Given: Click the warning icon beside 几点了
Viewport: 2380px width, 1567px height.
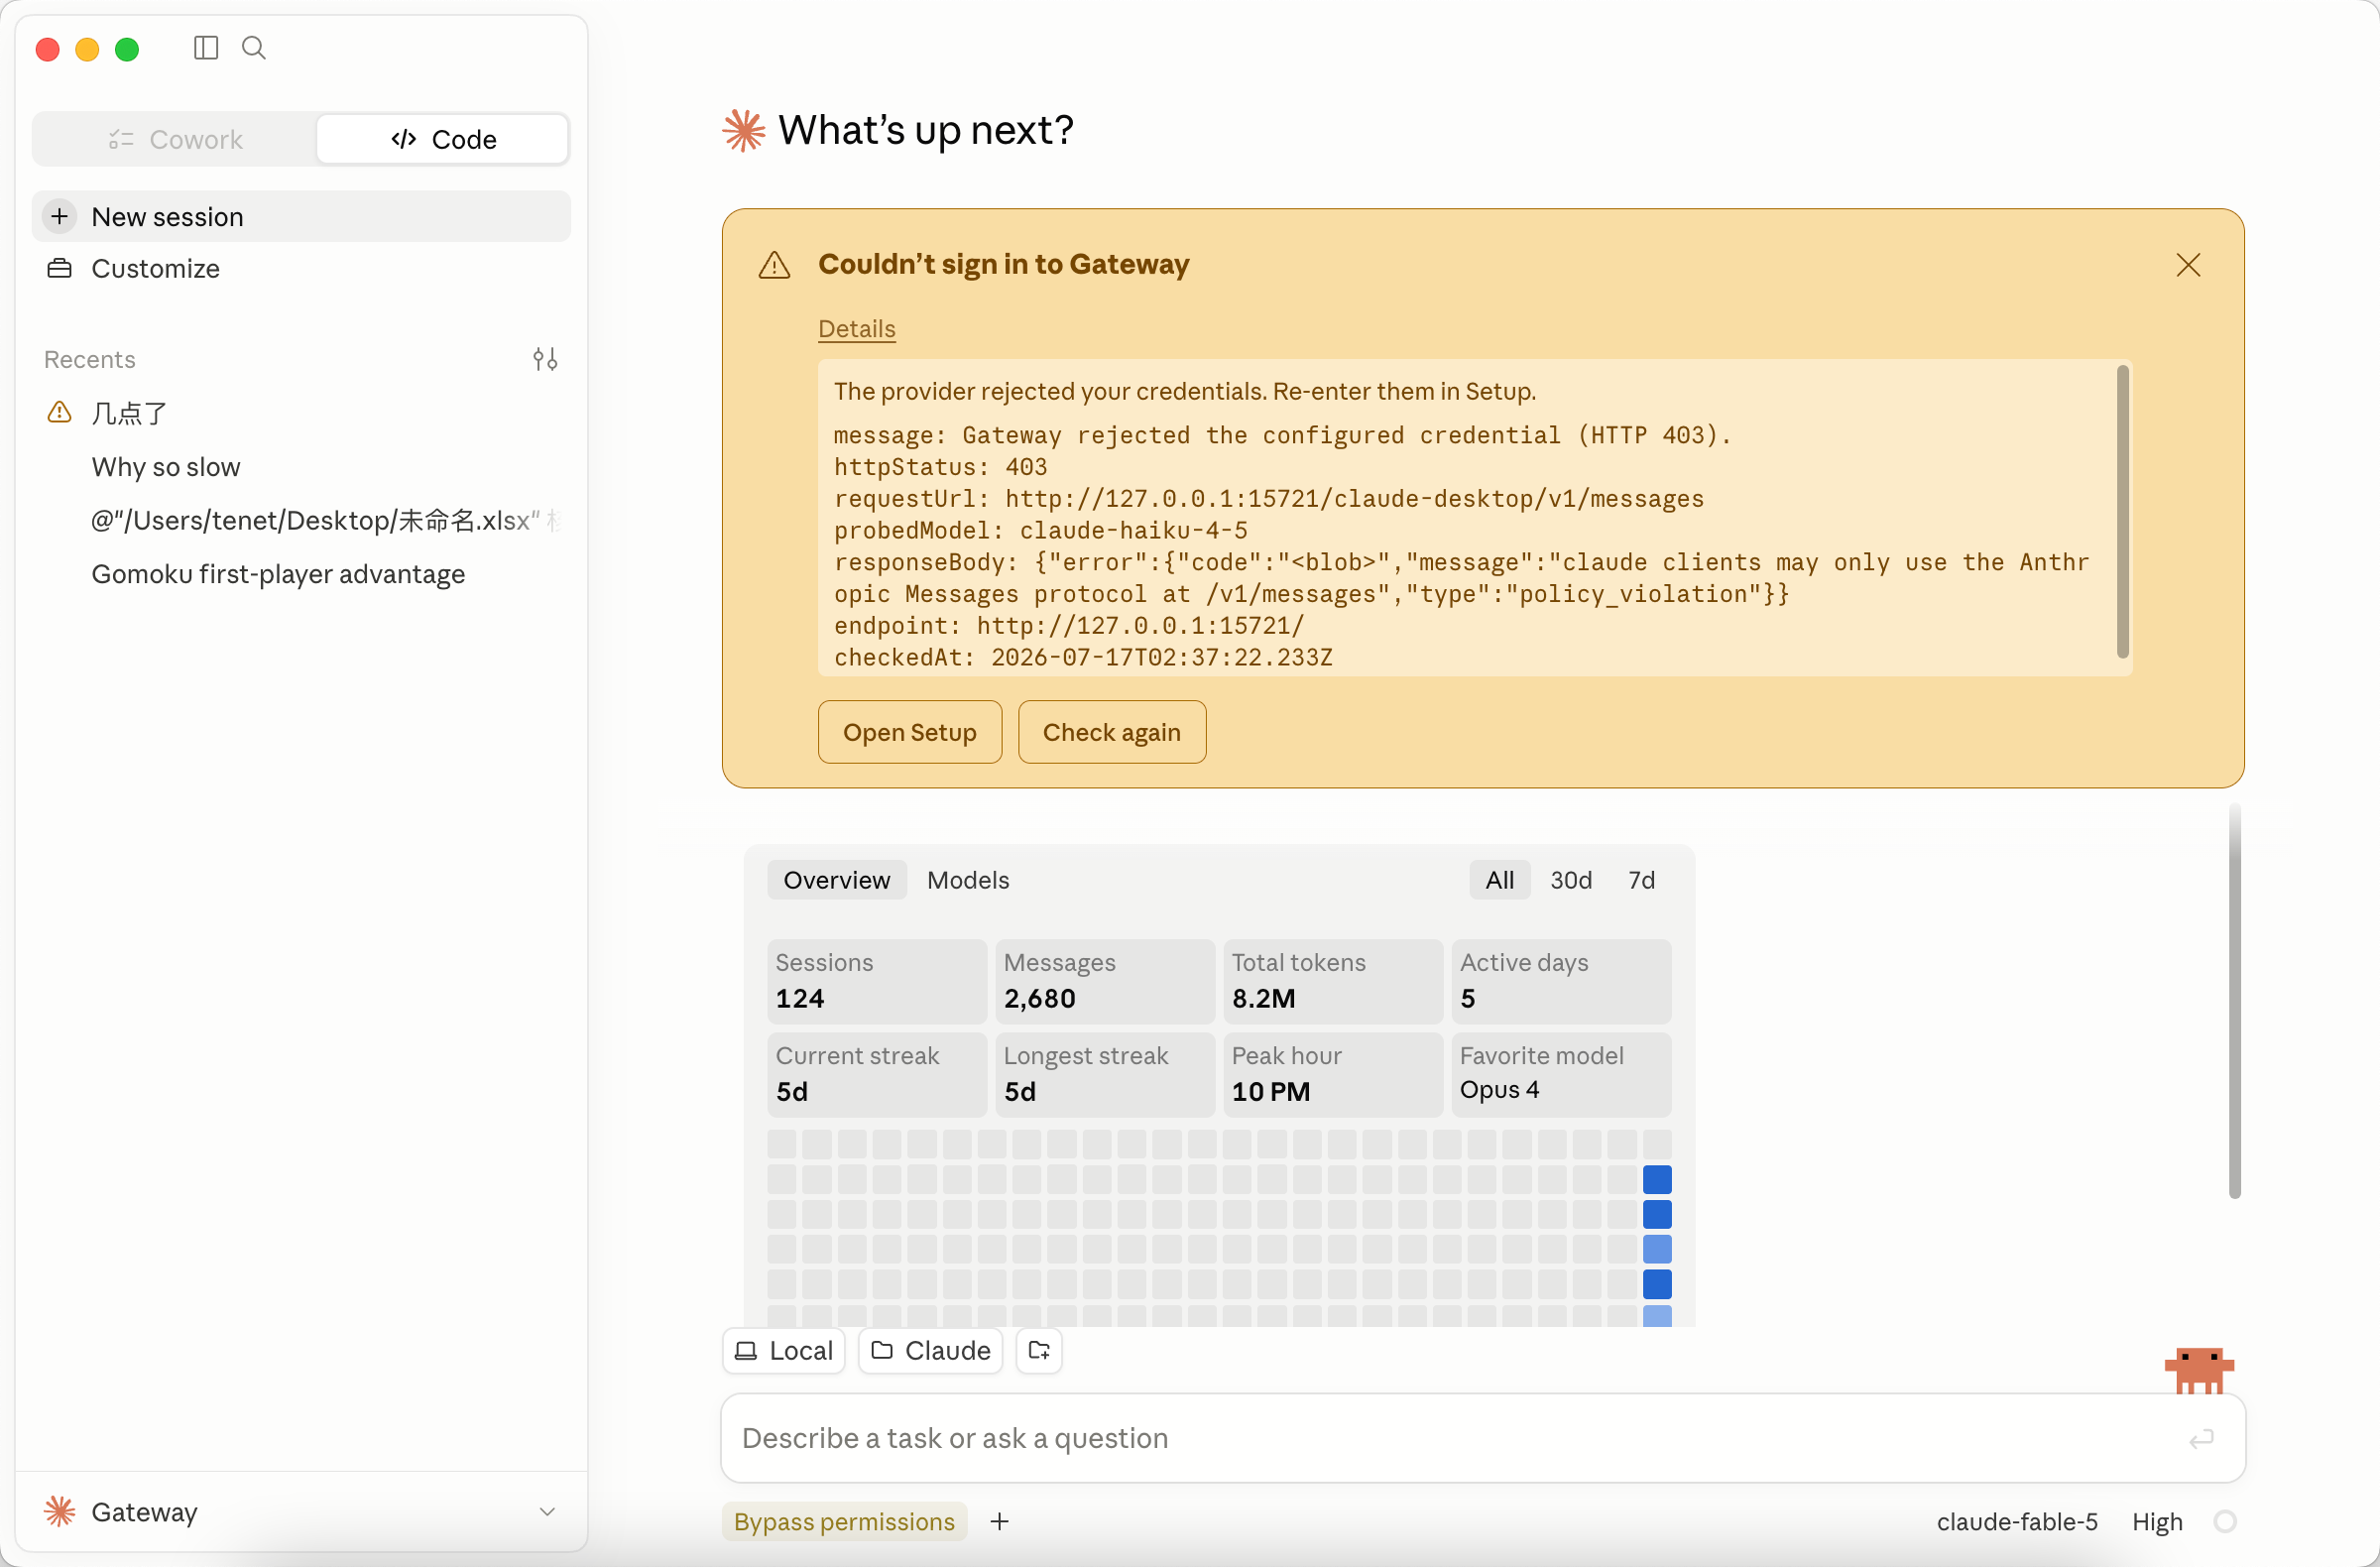Looking at the screenshot, I should tap(60, 412).
